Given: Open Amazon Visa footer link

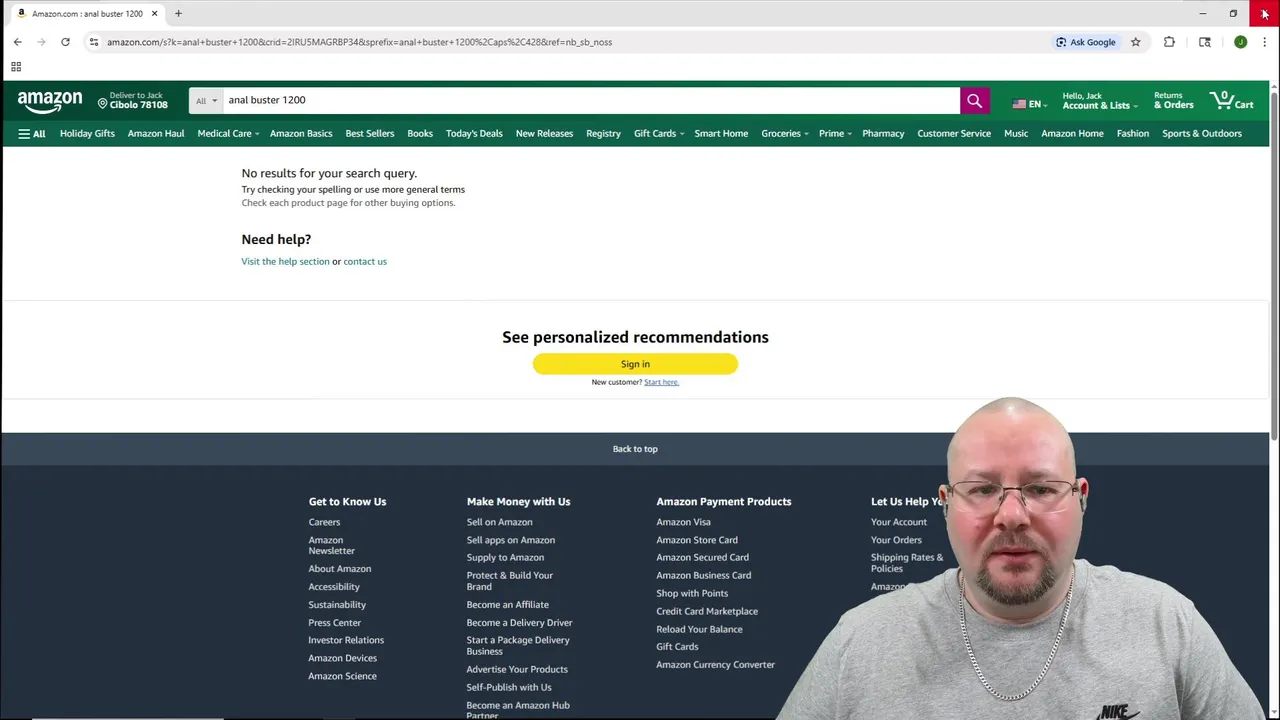Looking at the screenshot, I should [683, 522].
